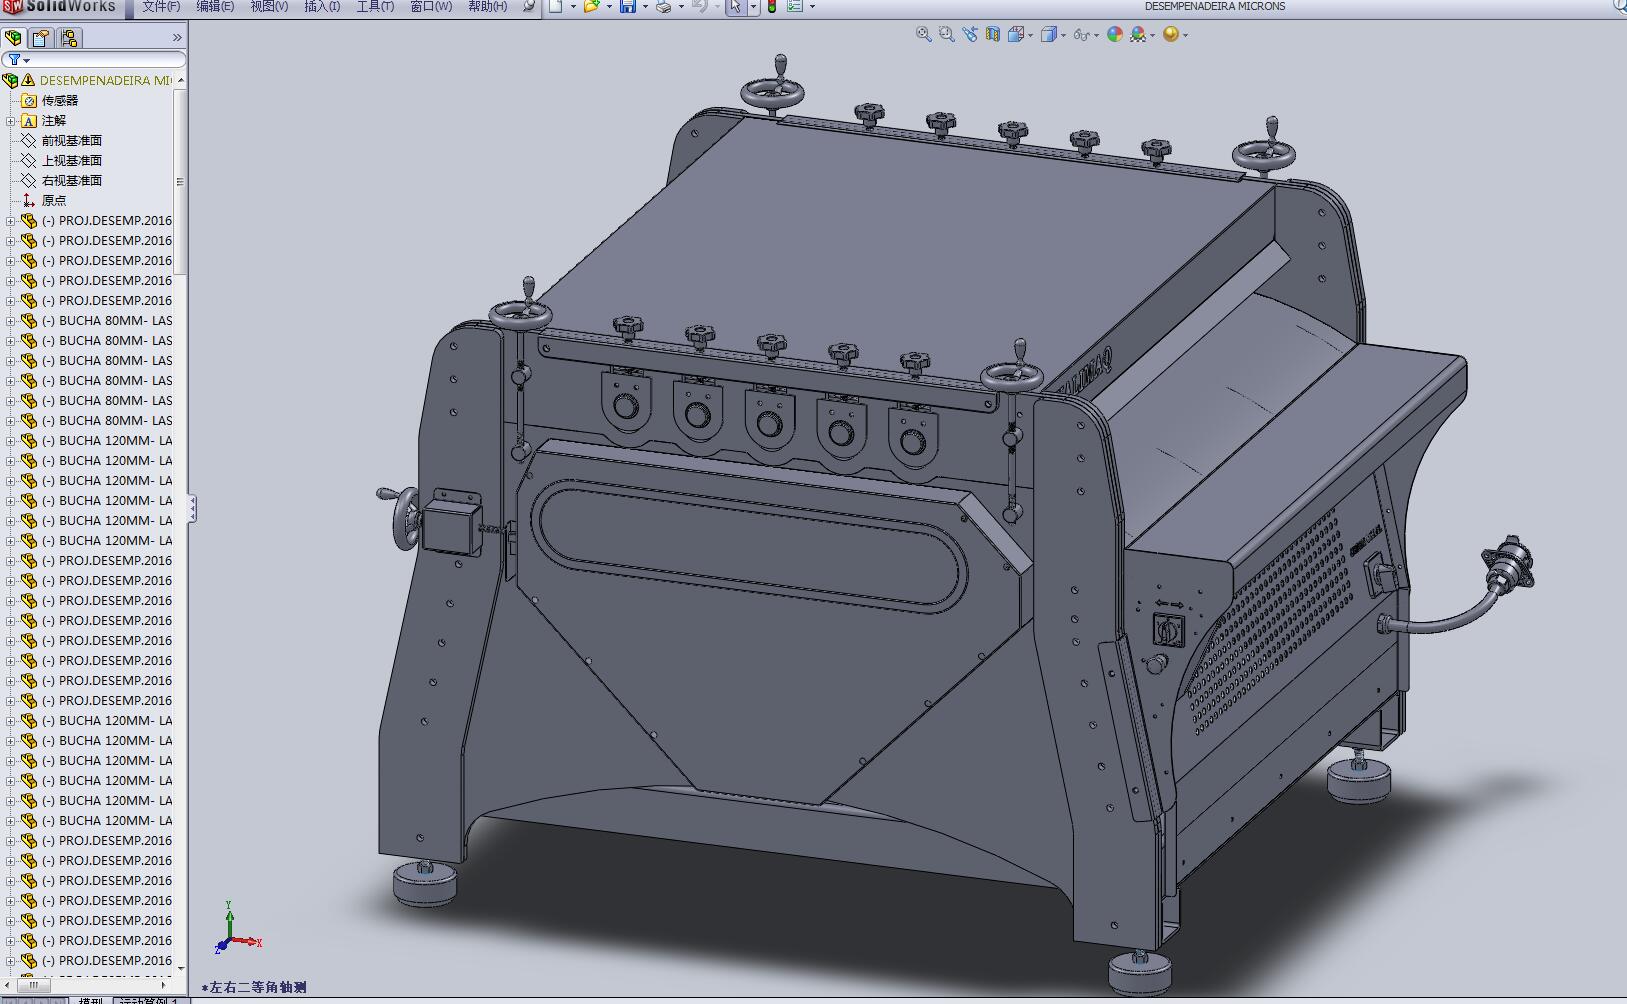Open the View Orientation dropdown arrow

1031,35
